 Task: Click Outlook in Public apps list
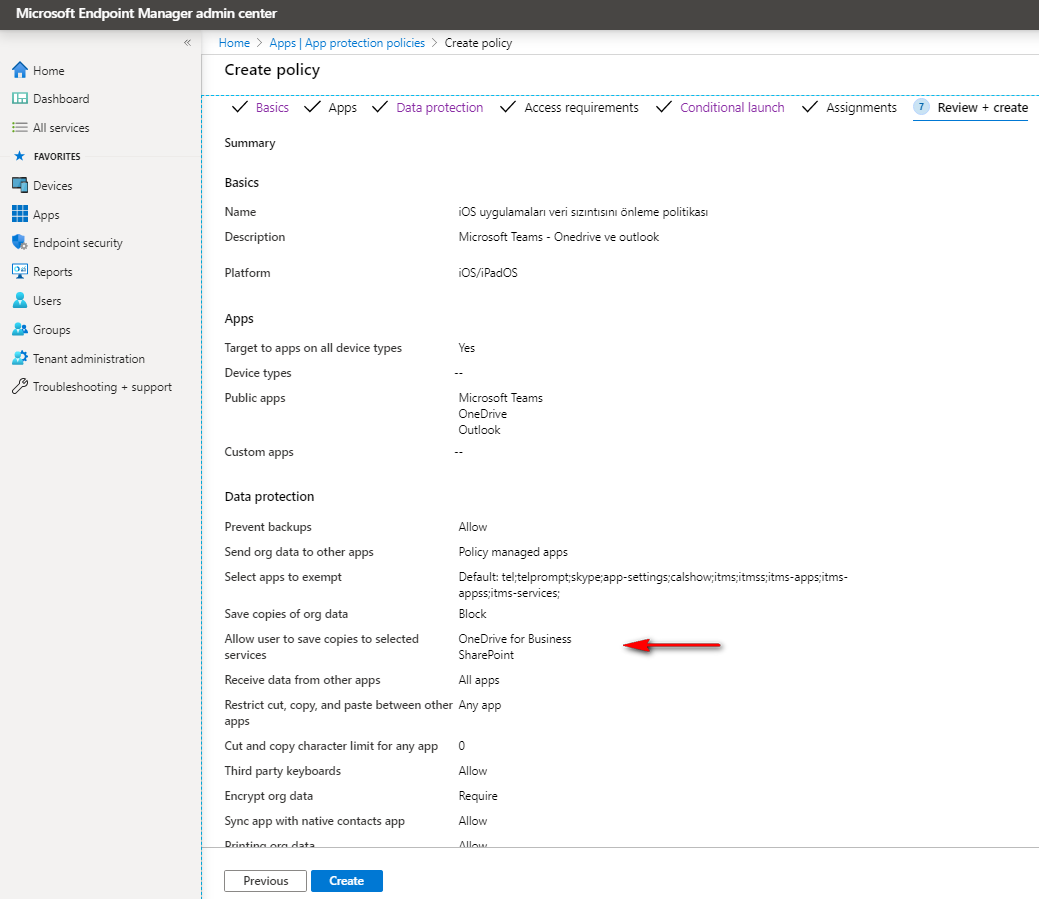tap(479, 429)
